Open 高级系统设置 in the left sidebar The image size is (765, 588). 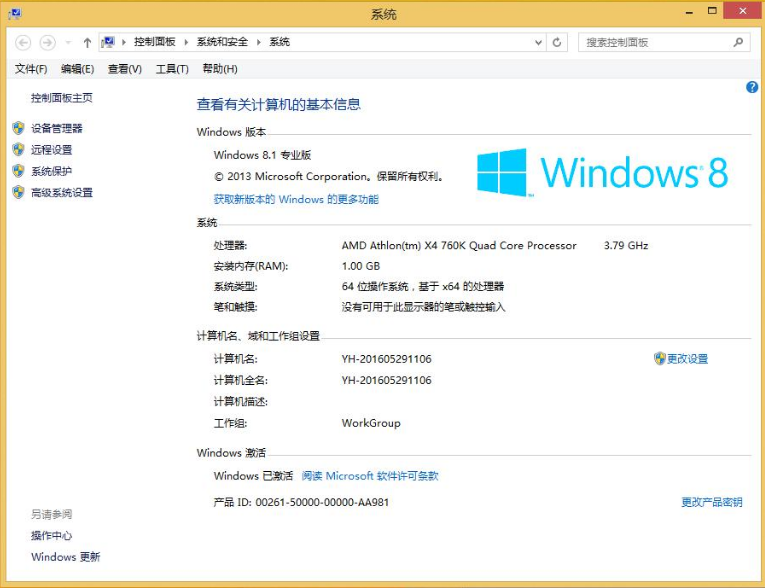coord(62,193)
